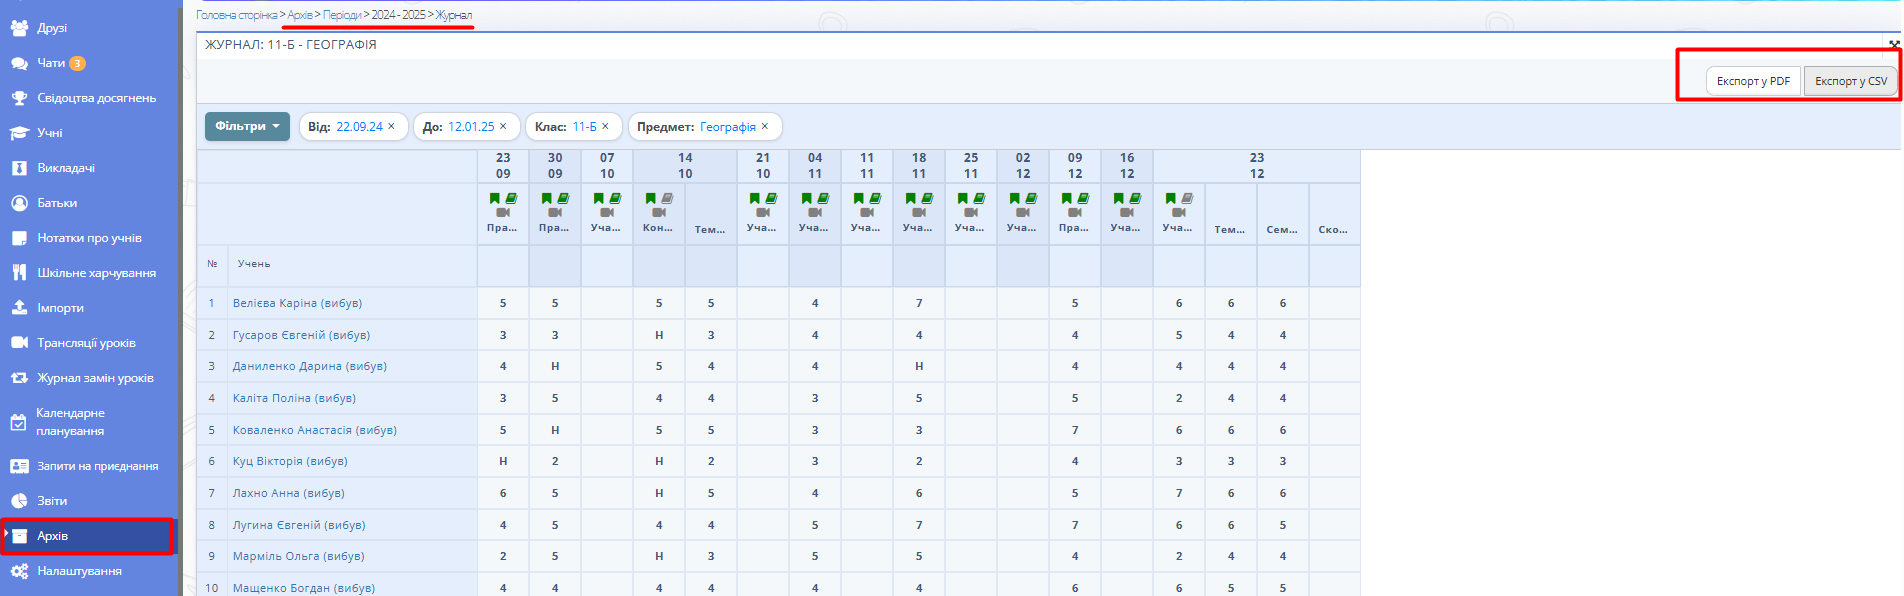The image size is (1904, 596).
Task: Remove the Предмет Географія filter
Action: point(765,126)
